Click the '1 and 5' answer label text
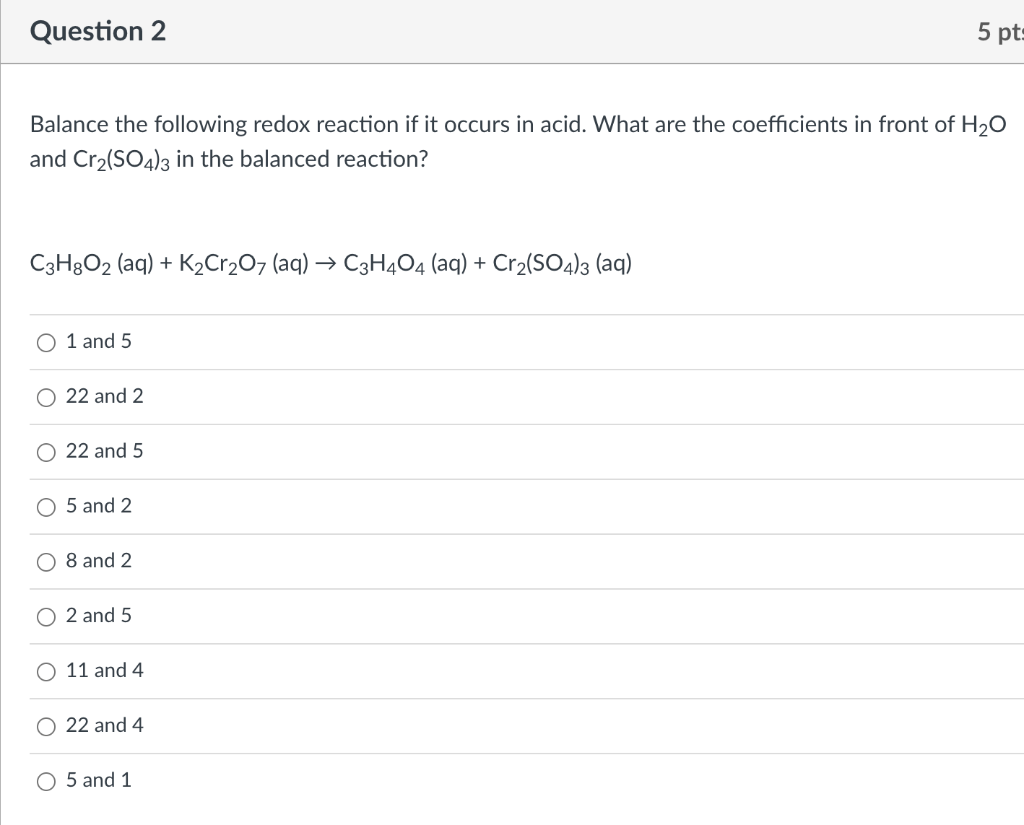Screen dimensions: 1024x825 click(x=98, y=341)
